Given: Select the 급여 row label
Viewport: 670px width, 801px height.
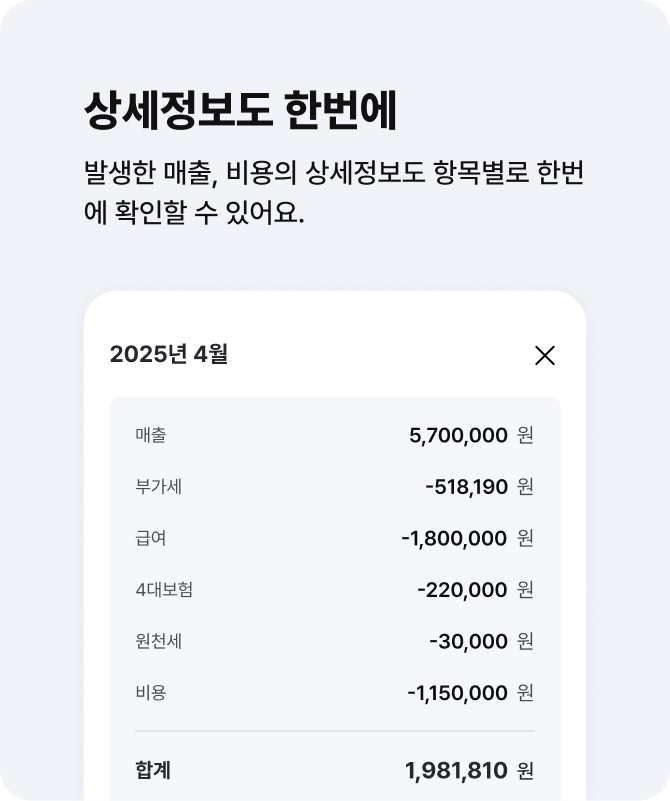Looking at the screenshot, I should tap(151, 538).
